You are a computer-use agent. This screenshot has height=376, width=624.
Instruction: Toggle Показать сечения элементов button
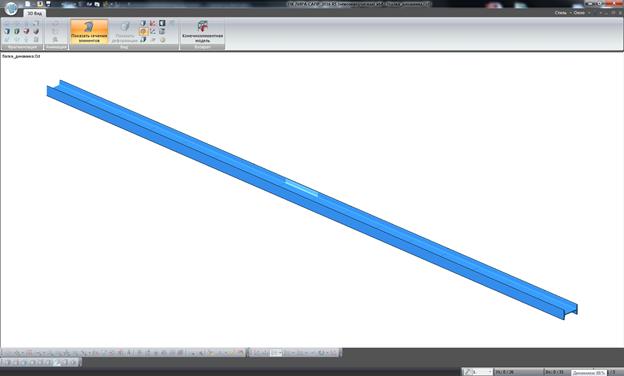pyautogui.click(x=89, y=31)
